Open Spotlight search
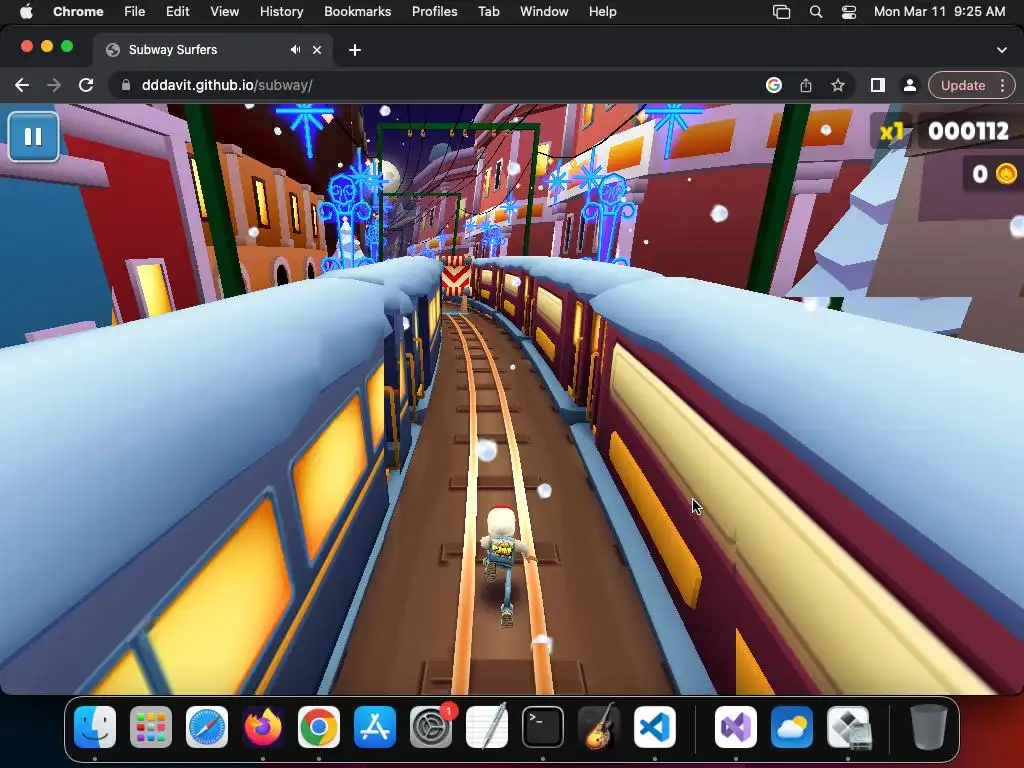1024x768 pixels. tap(816, 12)
